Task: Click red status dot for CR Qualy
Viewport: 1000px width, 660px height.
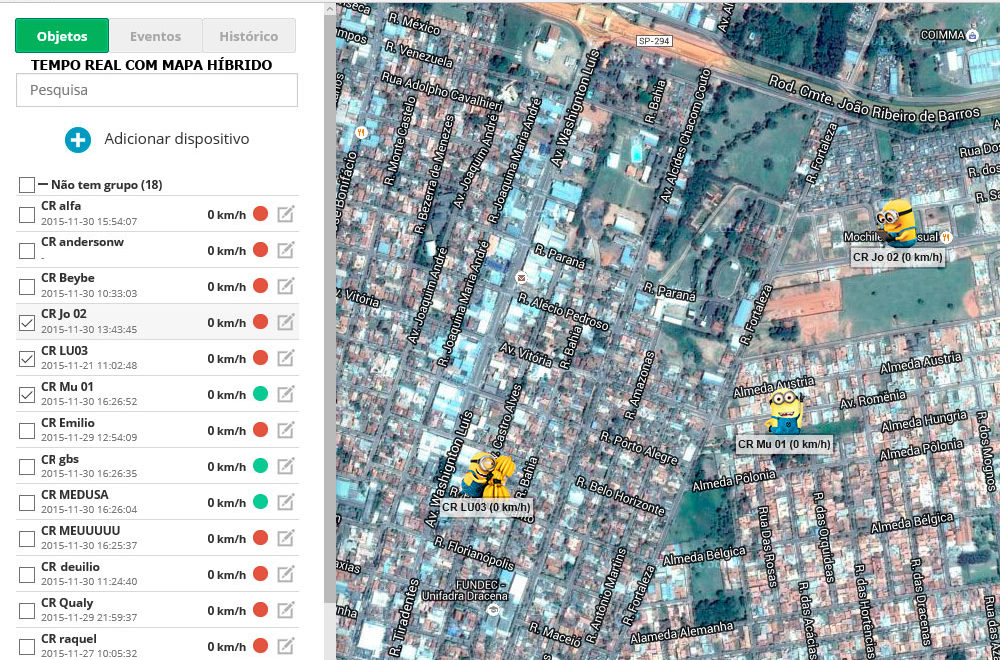Action: pos(260,610)
